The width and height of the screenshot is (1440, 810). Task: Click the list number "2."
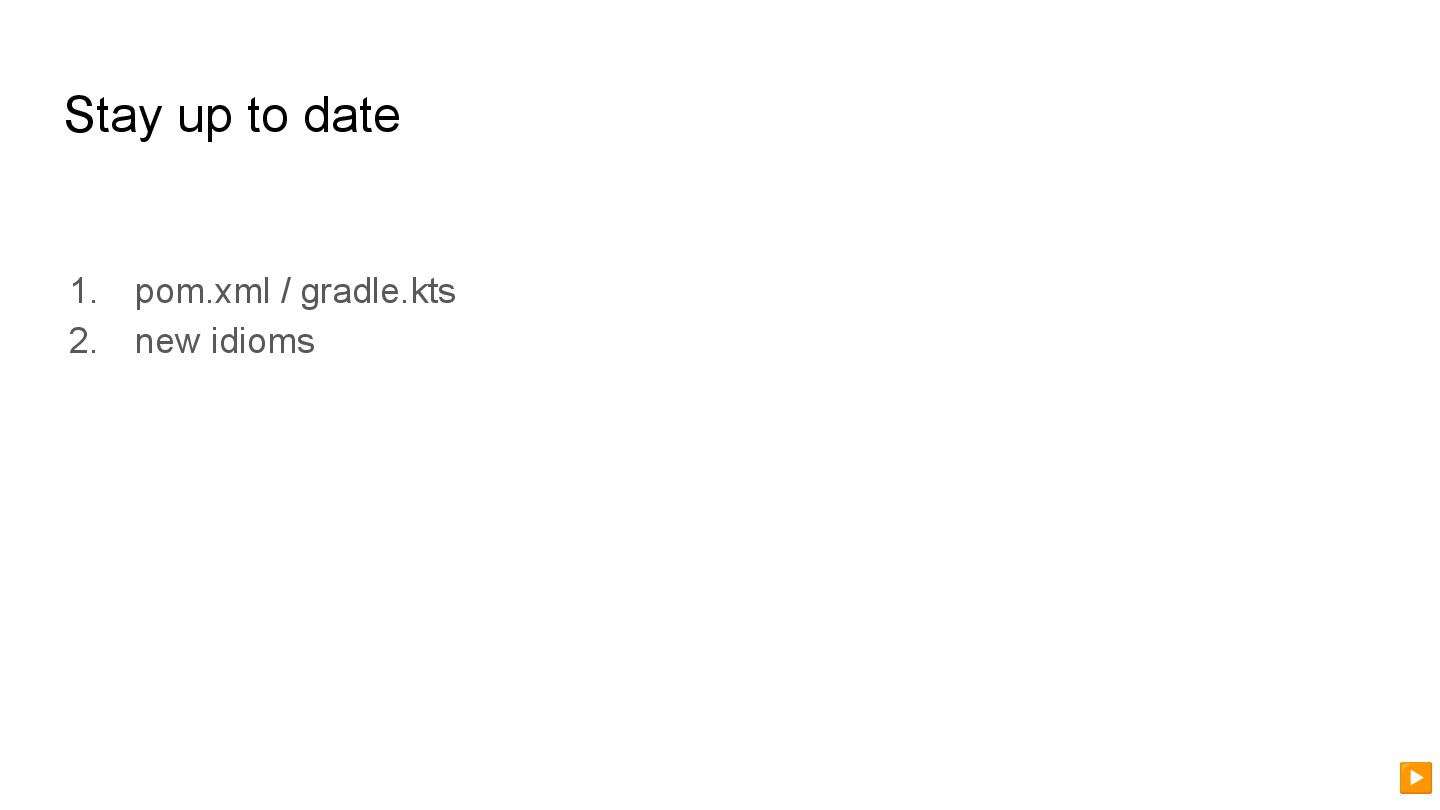click(83, 341)
